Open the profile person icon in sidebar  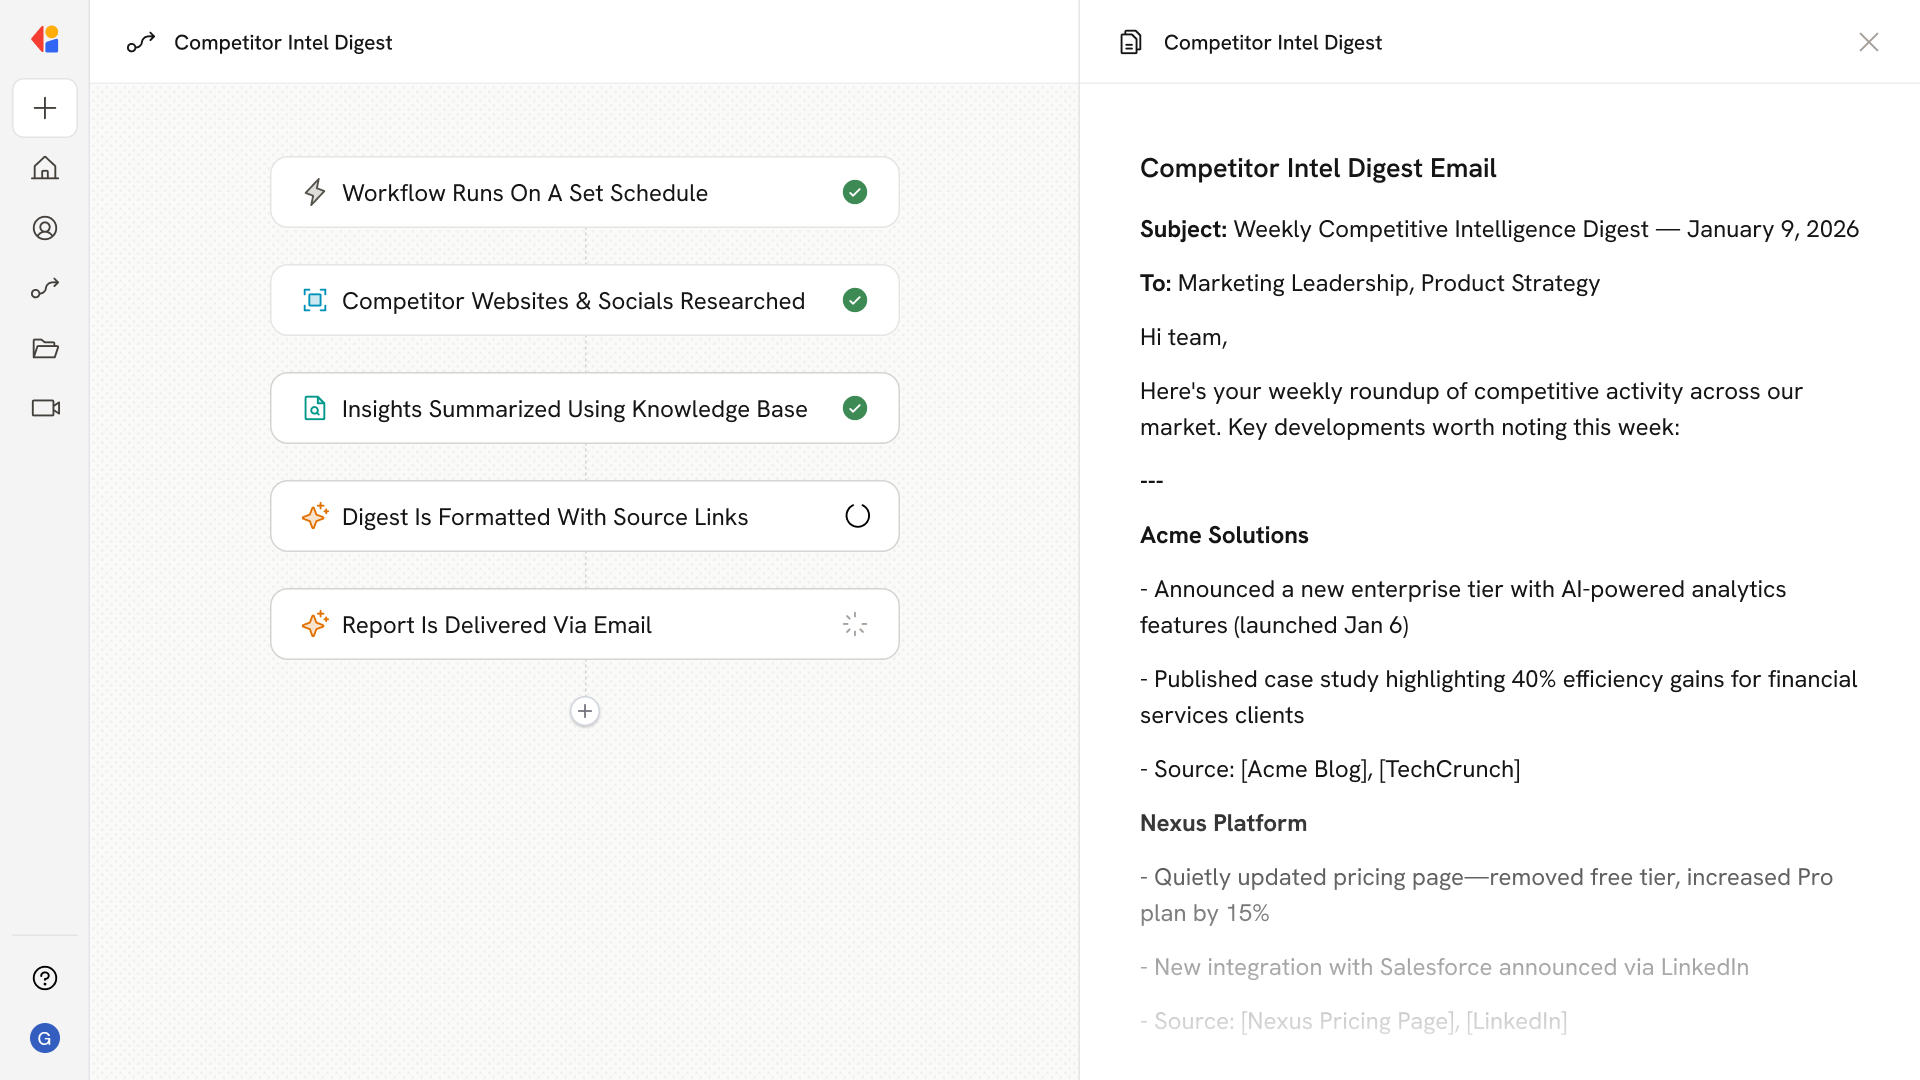(x=45, y=228)
